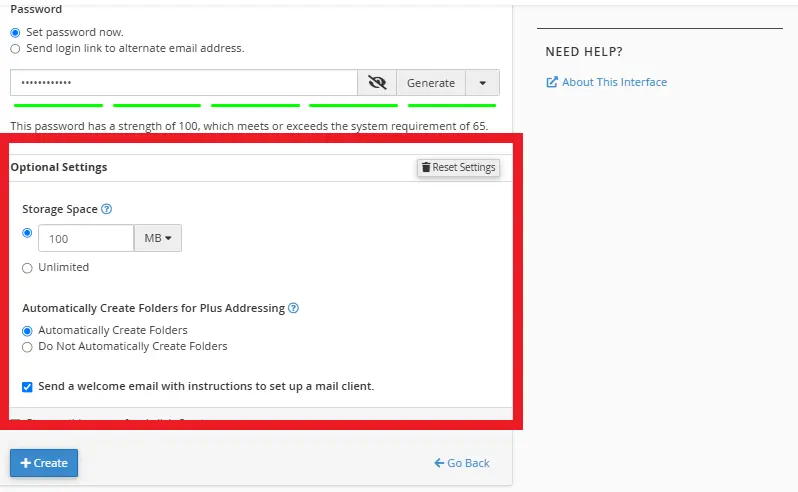
Task: Click the Storage Space help icon
Action: click(x=107, y=210)
